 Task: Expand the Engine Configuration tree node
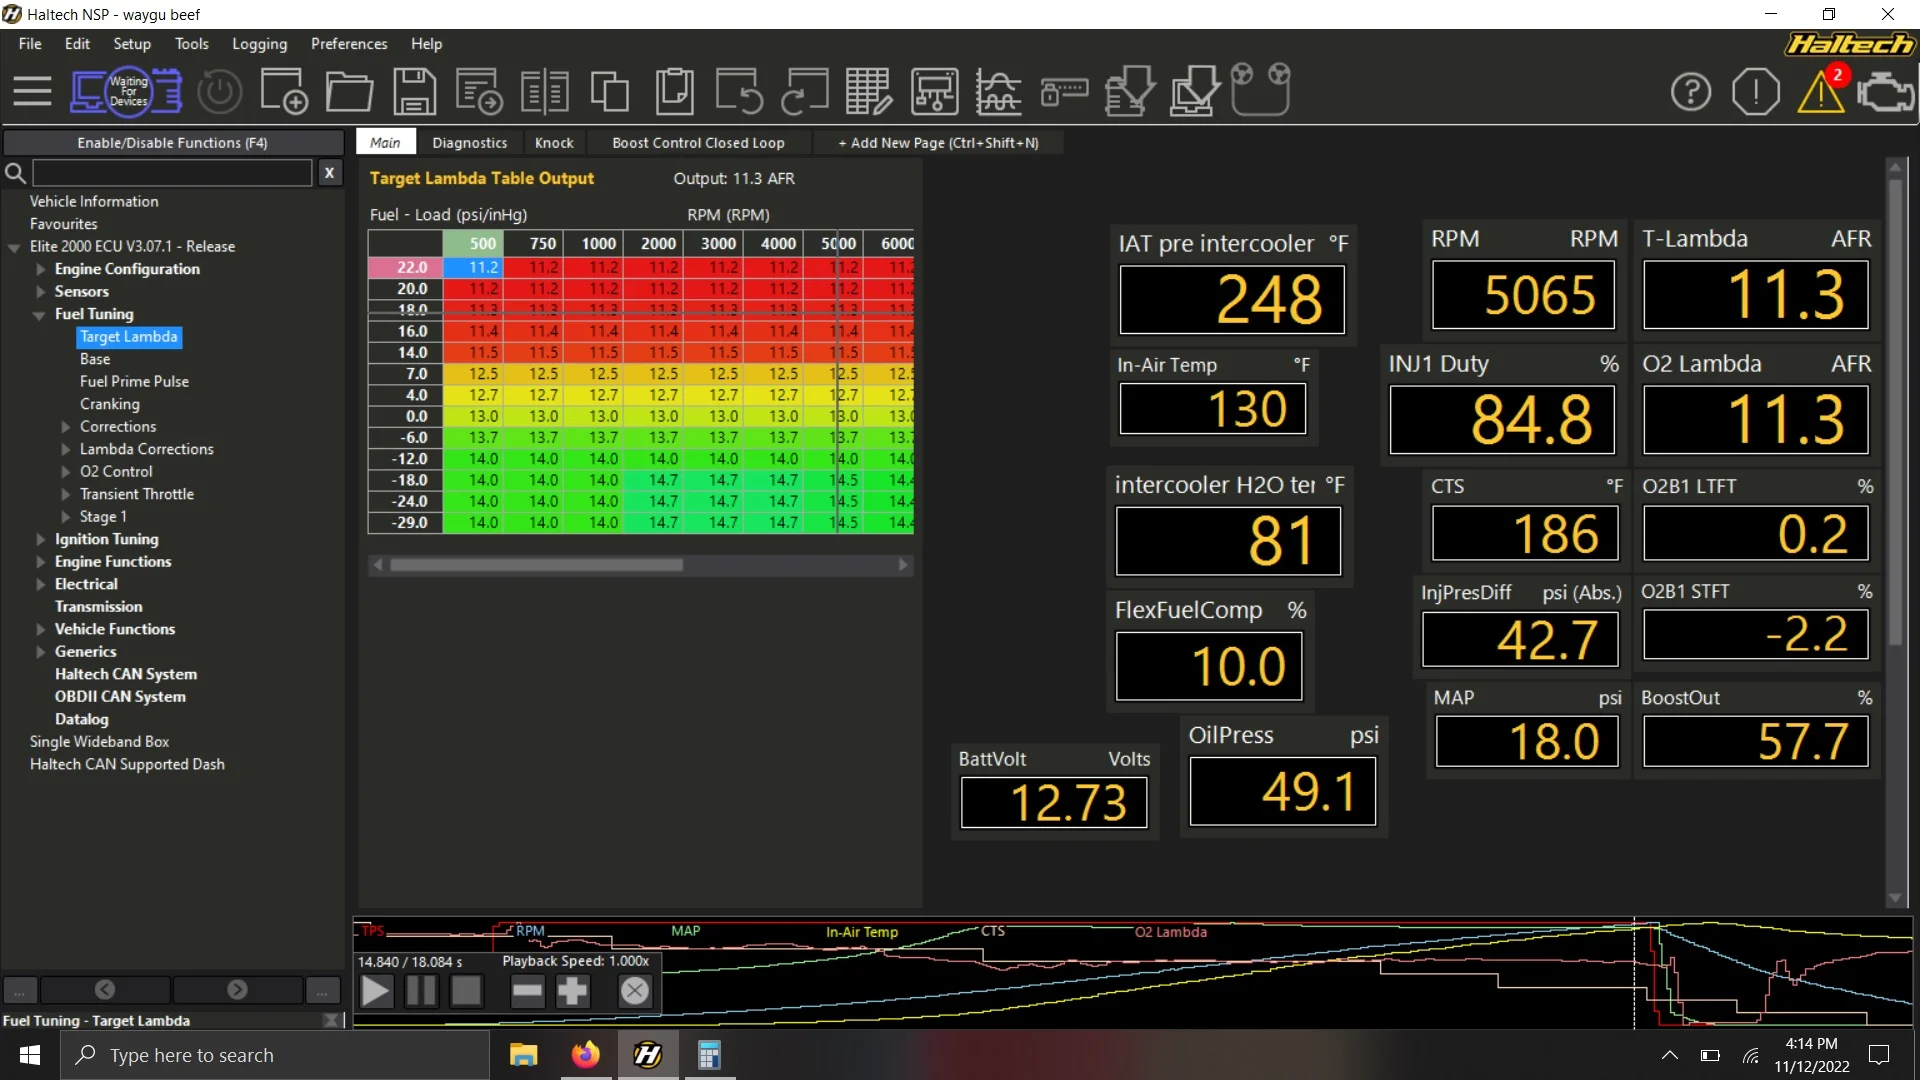point(41,269)
